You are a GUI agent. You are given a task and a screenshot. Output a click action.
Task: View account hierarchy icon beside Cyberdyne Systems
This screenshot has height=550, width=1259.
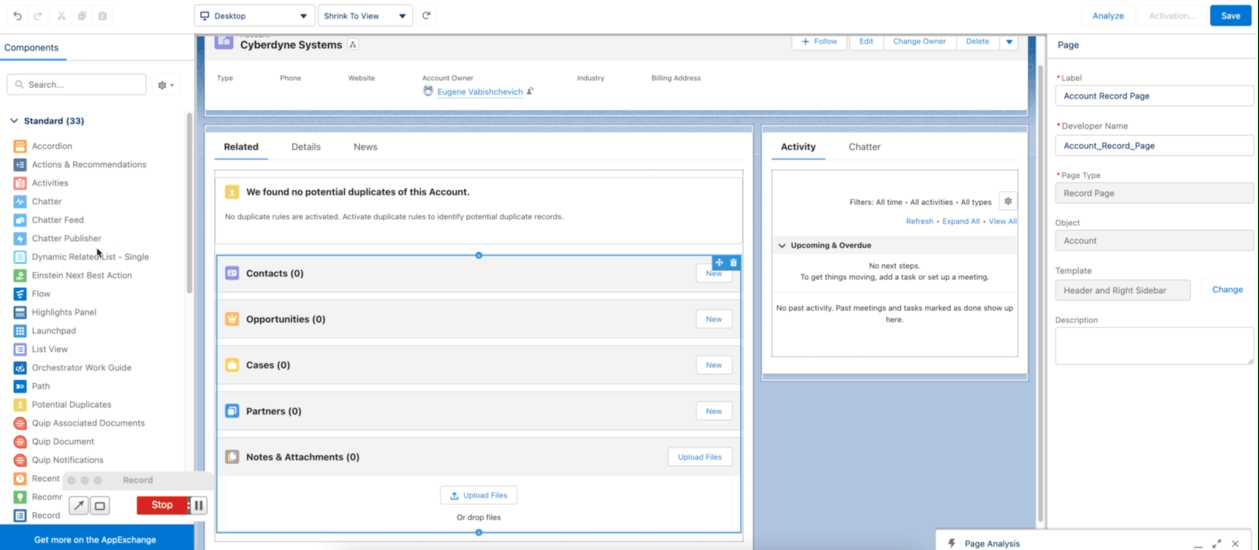353,45
